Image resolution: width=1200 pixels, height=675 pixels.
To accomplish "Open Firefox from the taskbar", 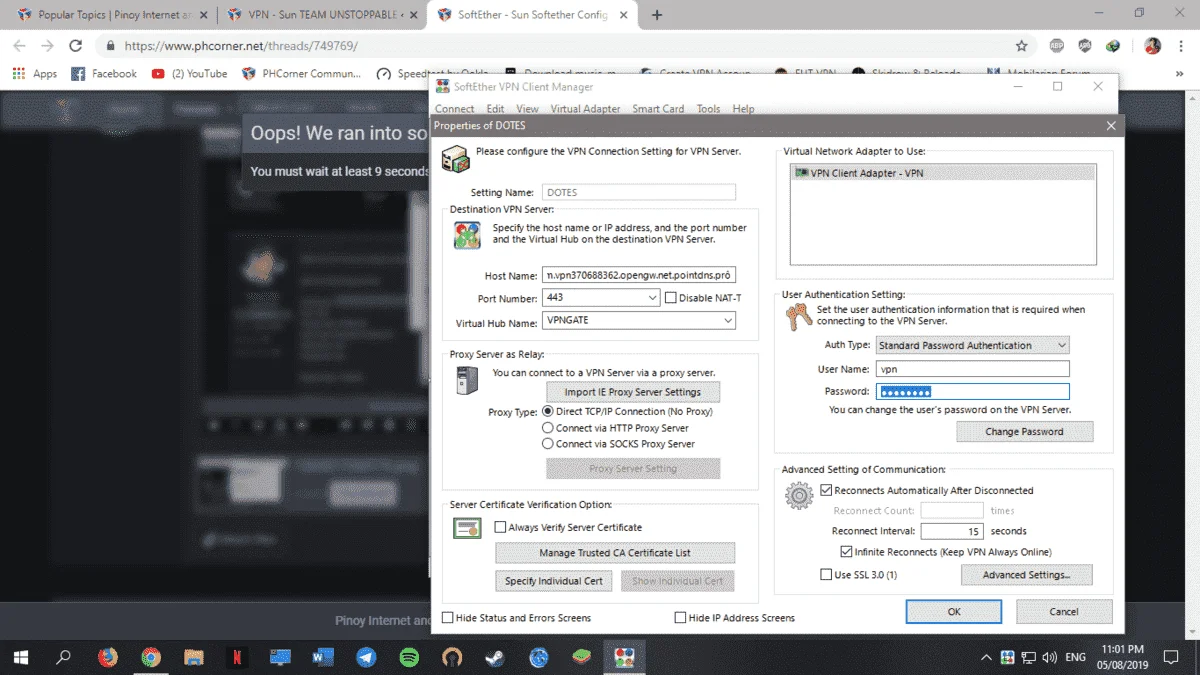I will pyautogui.click(x=107, y=657).
